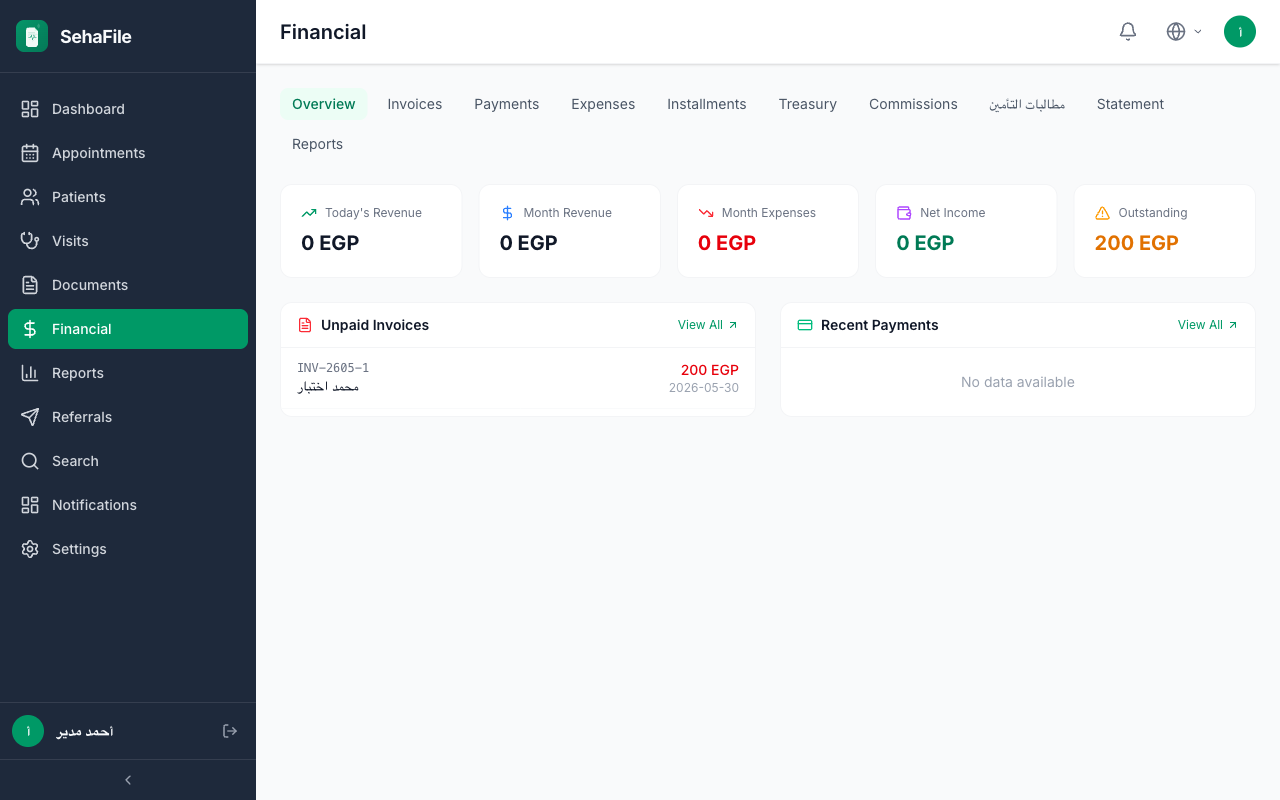Click the Documents file icon
Viewport: 1280px width, 800px height.
point(30,285)
